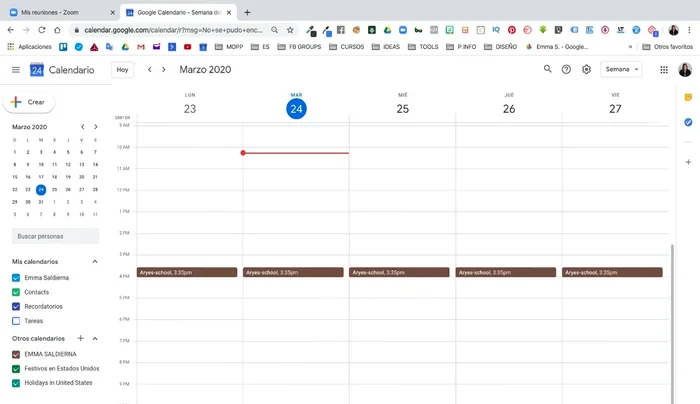Click the search magnifier icon
This screenshot has height=404, width=700.
tap(547, 70)
